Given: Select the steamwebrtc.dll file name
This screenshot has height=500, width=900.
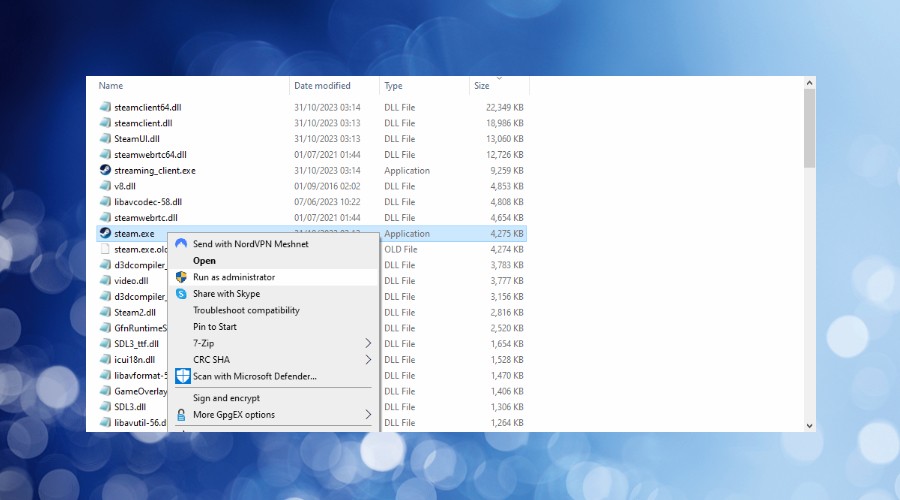Looking at the screenshot, I should click(146, 218).
